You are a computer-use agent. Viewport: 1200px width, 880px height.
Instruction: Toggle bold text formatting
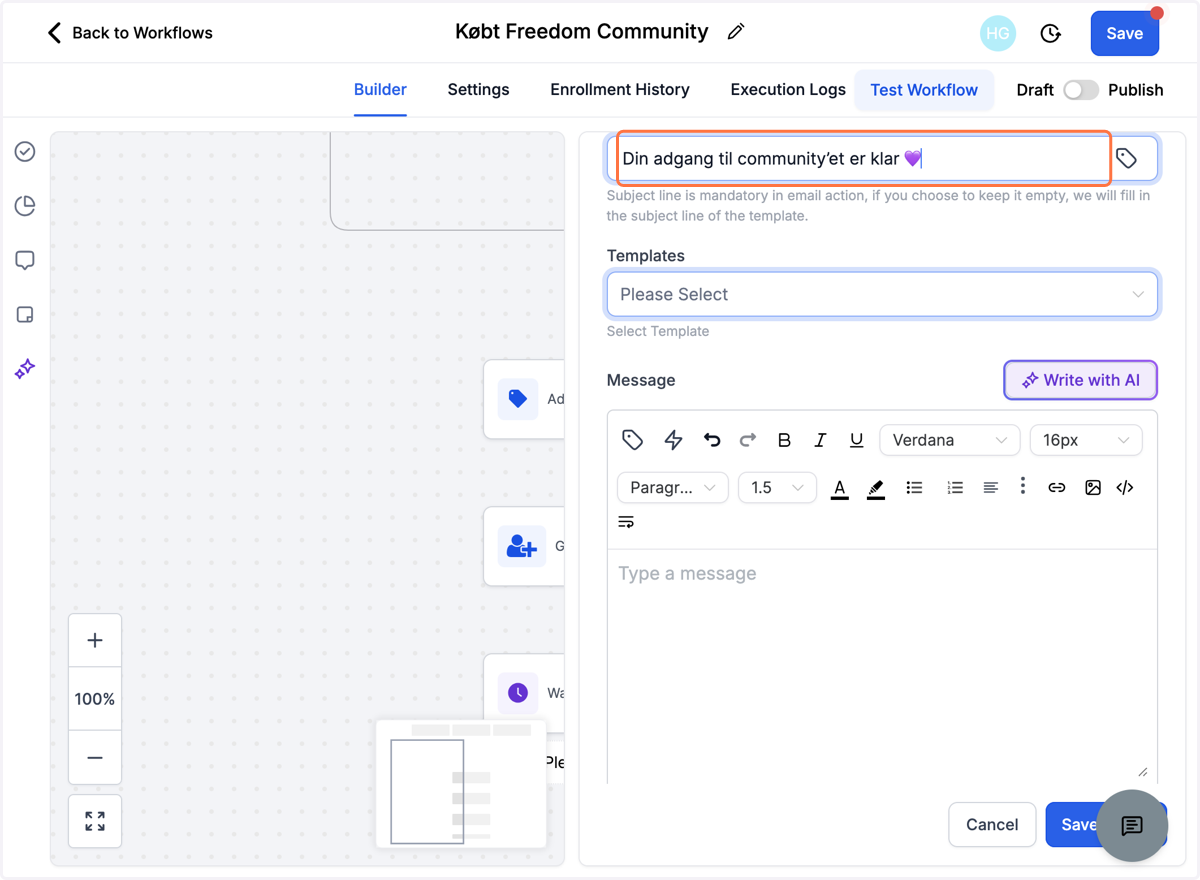784,440
